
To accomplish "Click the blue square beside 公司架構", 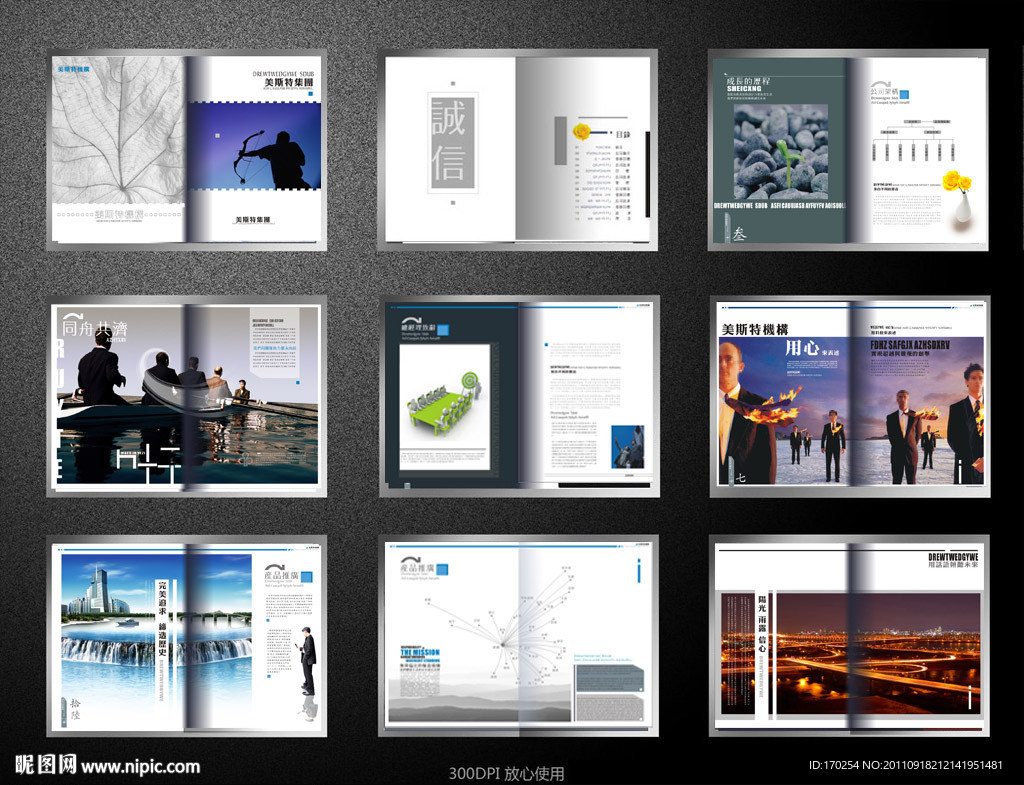I will (904, 95).
